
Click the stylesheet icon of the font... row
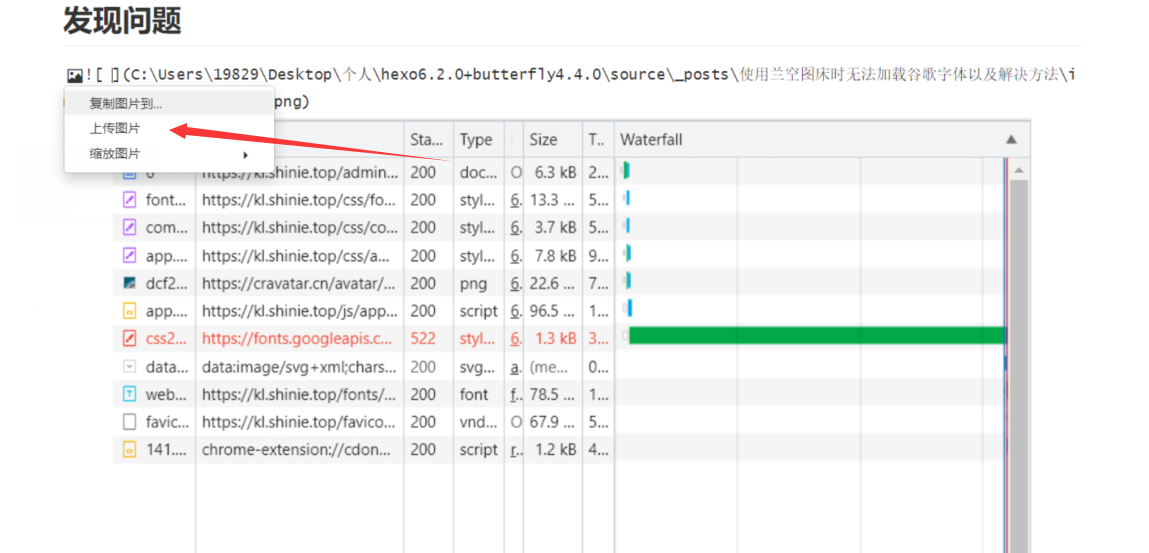130,200
